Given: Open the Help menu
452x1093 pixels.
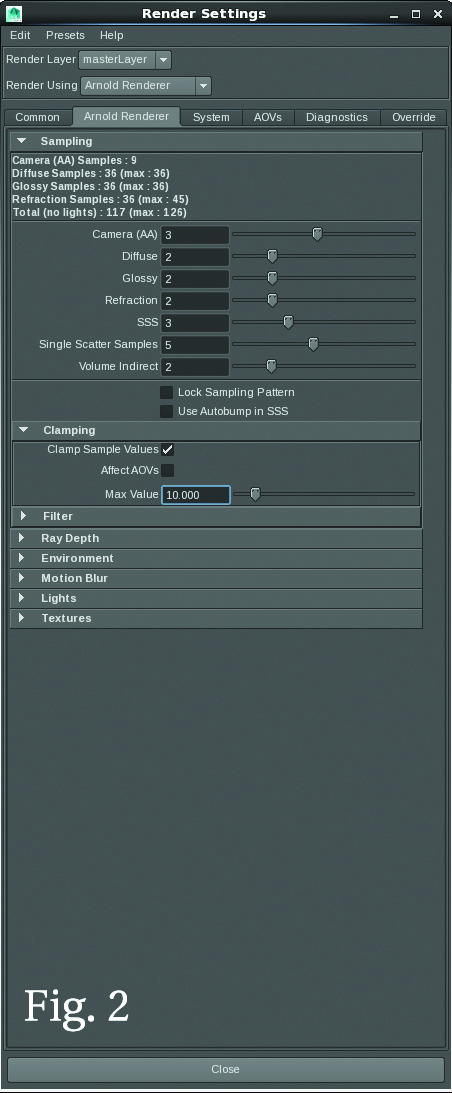Looking at the screenshot, I should pyautogui.click(x=112, y=35).
